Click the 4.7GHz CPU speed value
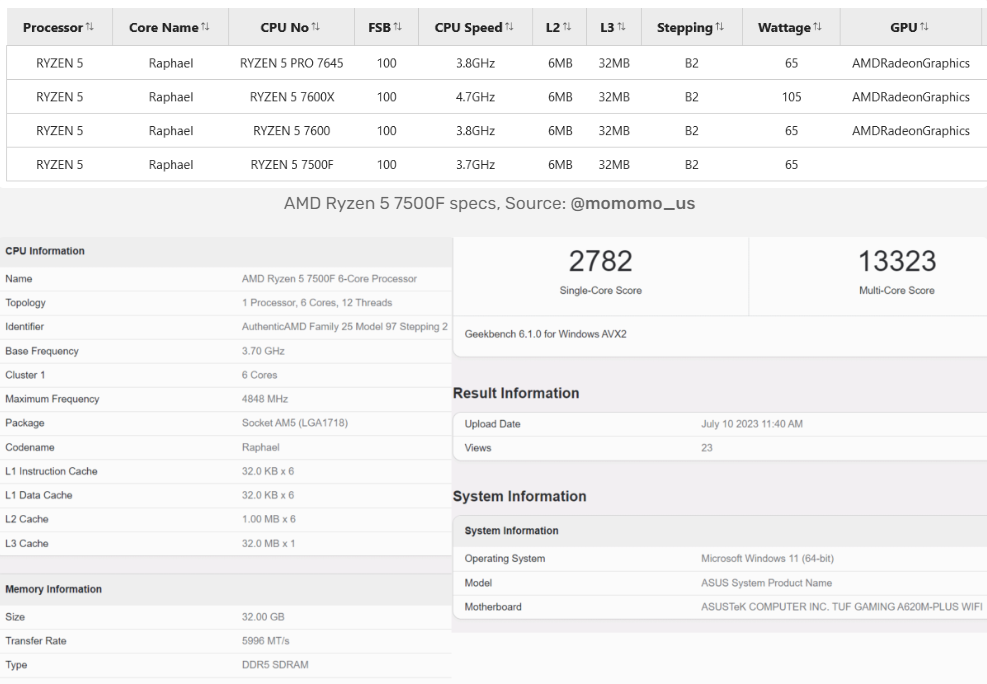The height and width of the screenshot is (684, 987). pos(475,97)
